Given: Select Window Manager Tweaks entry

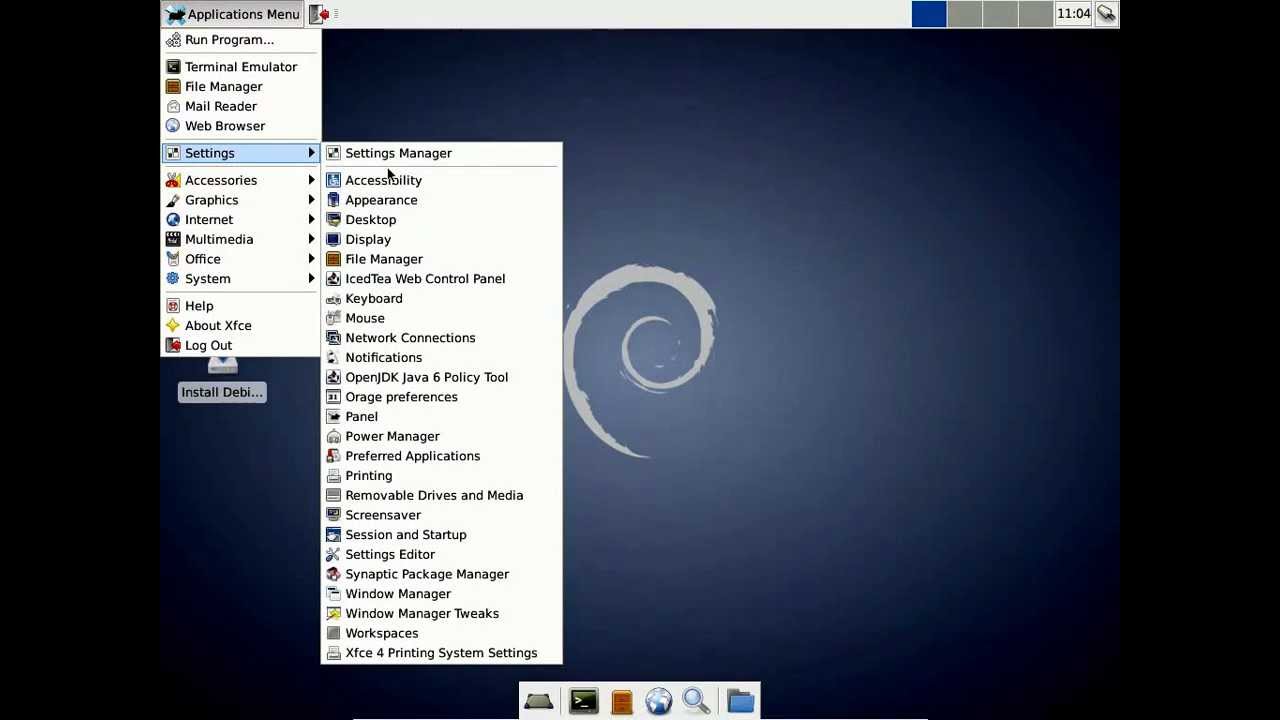Looking at the screenshot, I should point(421,613).
